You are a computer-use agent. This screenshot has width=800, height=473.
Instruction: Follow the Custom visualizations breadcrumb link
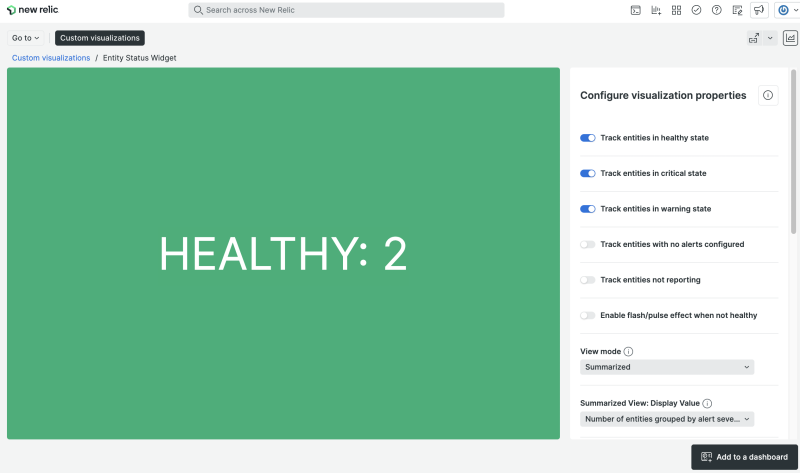(x=51, y=58)
